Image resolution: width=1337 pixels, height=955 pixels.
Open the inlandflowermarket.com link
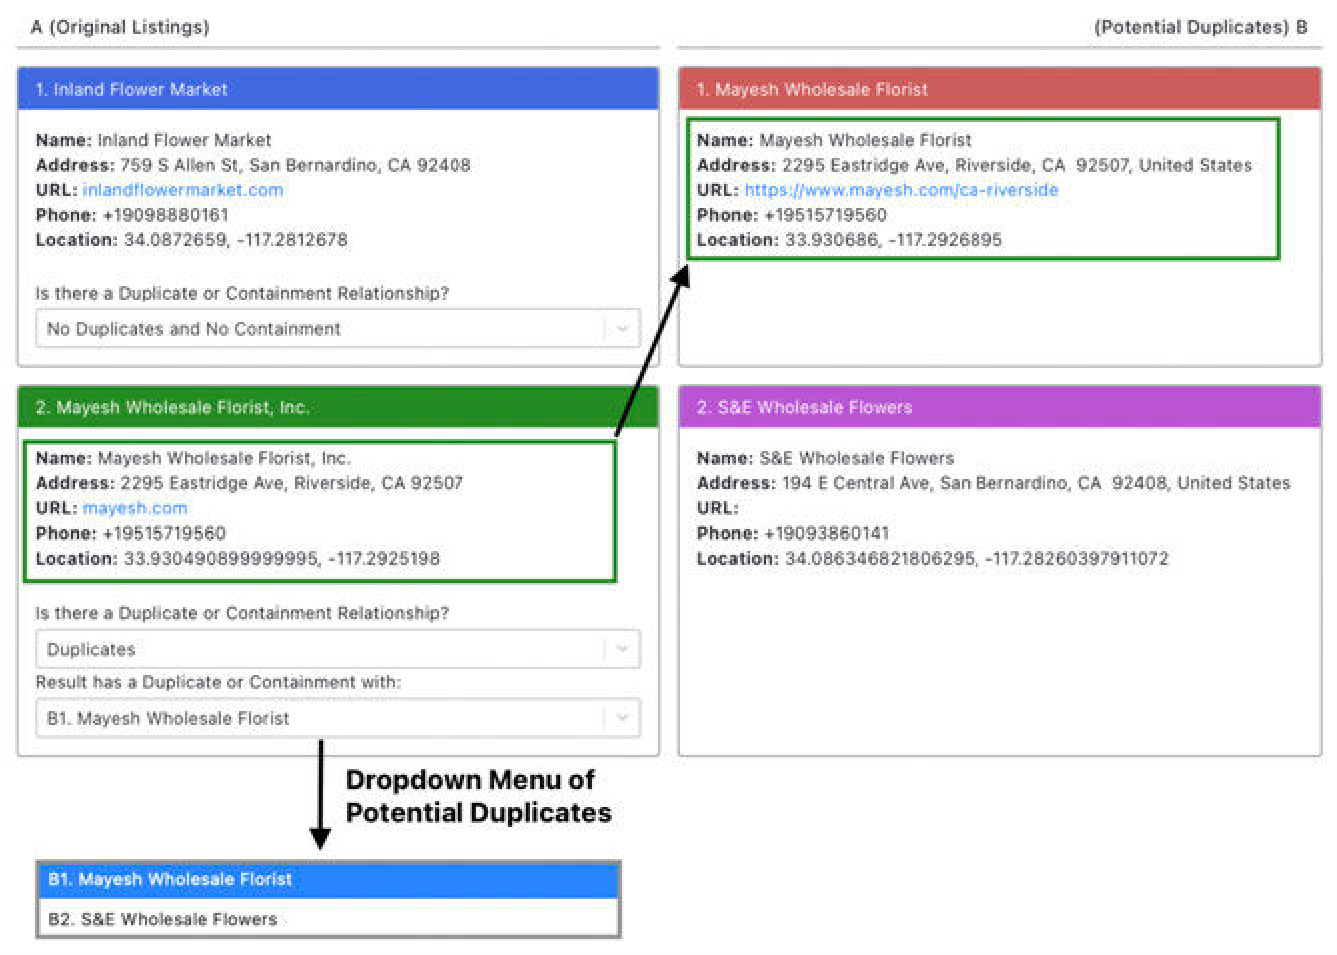183,190
